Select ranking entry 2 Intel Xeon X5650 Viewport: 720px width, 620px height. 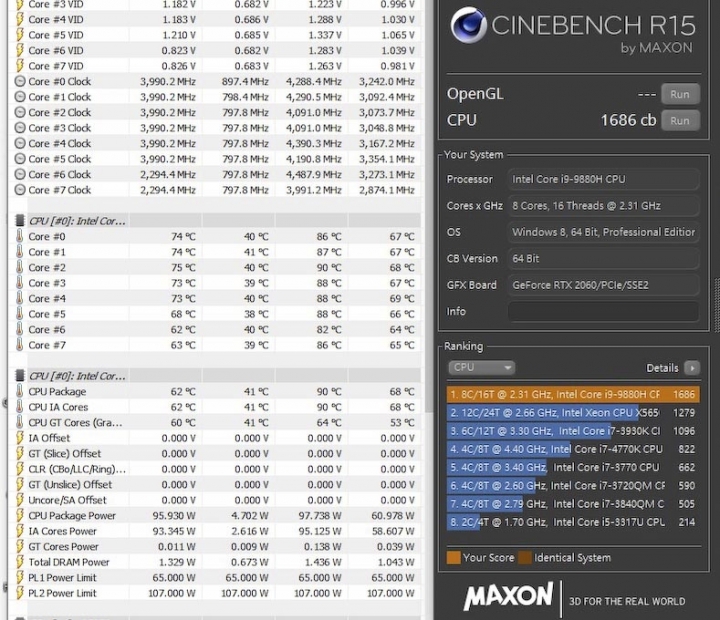(573, 413)
